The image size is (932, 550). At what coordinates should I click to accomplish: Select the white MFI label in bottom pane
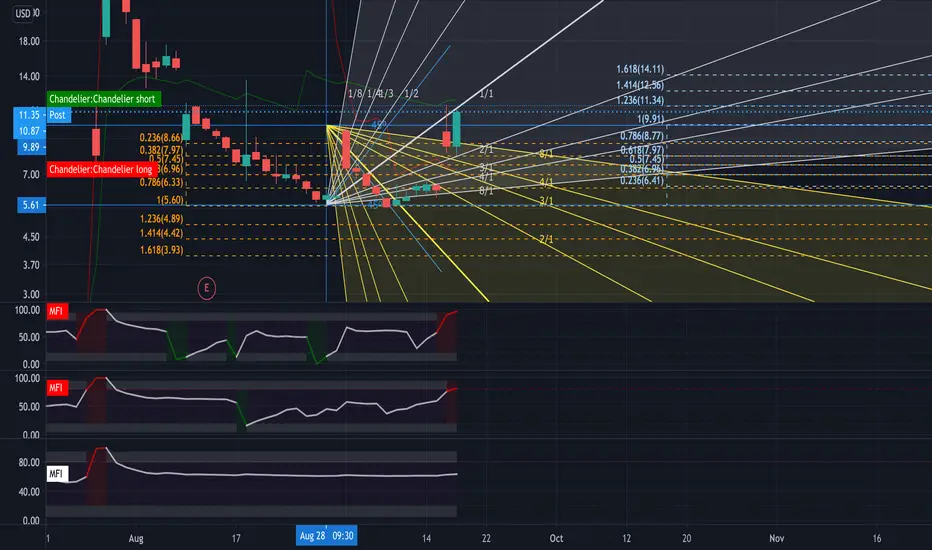[x=56, y=474]
